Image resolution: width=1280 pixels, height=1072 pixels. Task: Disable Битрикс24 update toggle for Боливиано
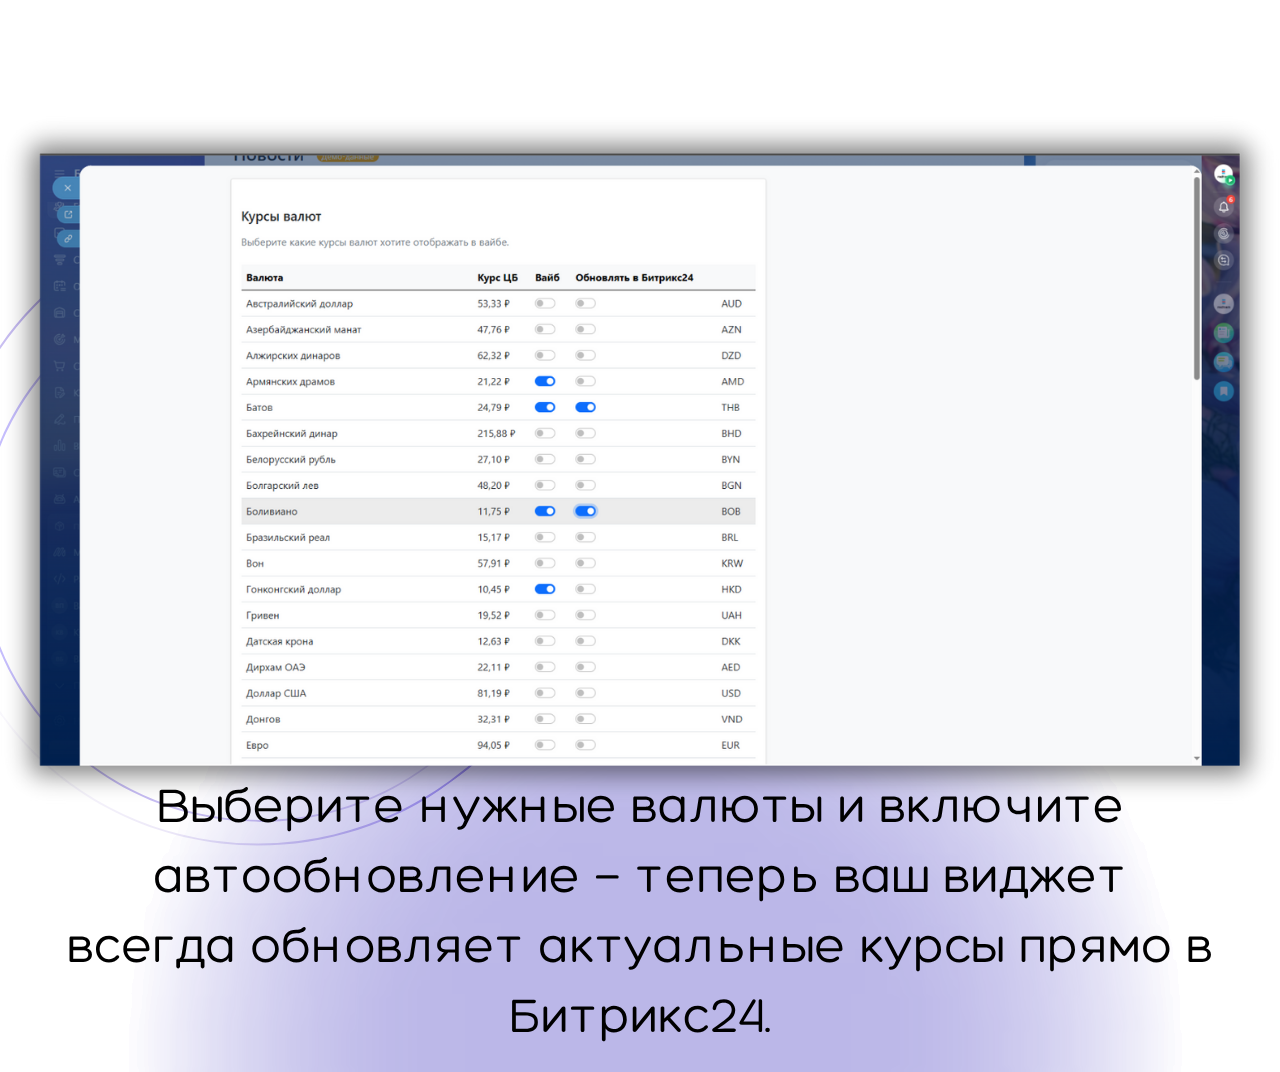pyautogui.click(x=586, y=511)
